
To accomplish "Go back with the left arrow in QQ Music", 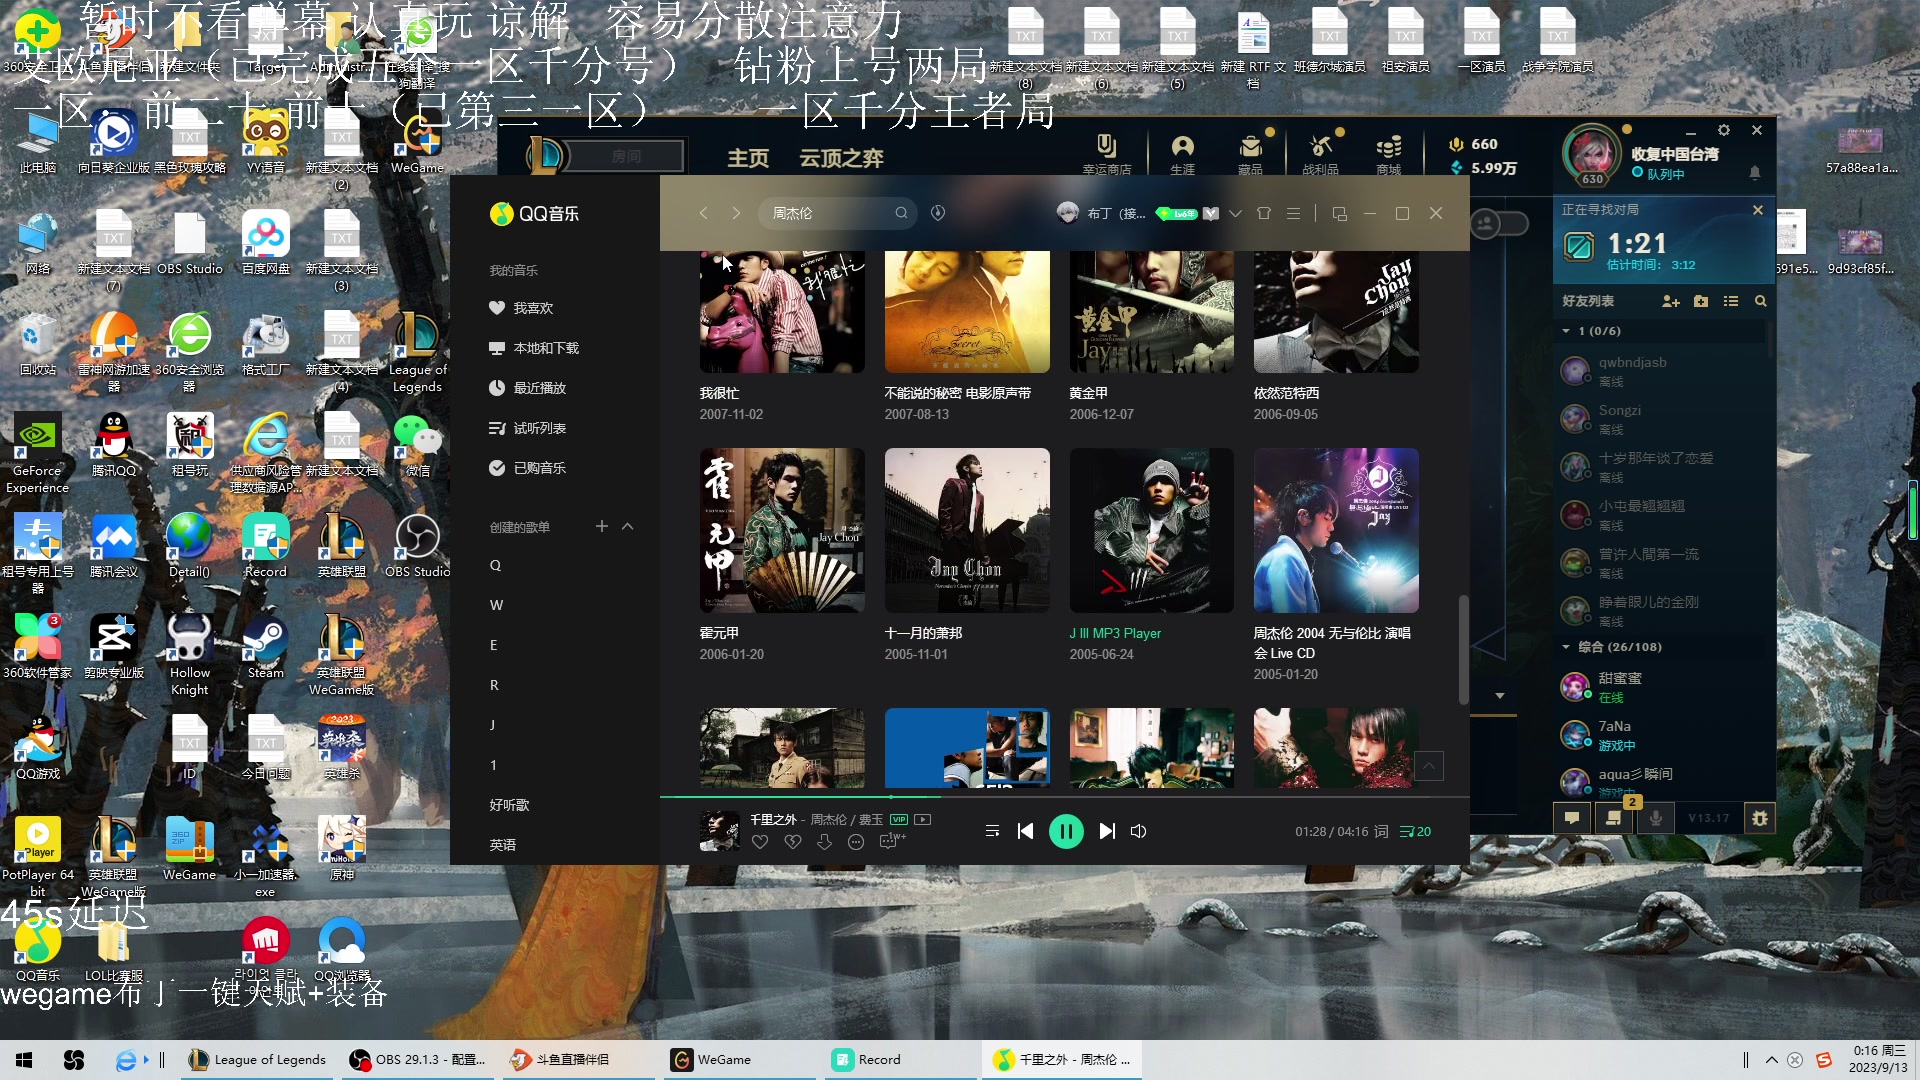I will 704,213.
